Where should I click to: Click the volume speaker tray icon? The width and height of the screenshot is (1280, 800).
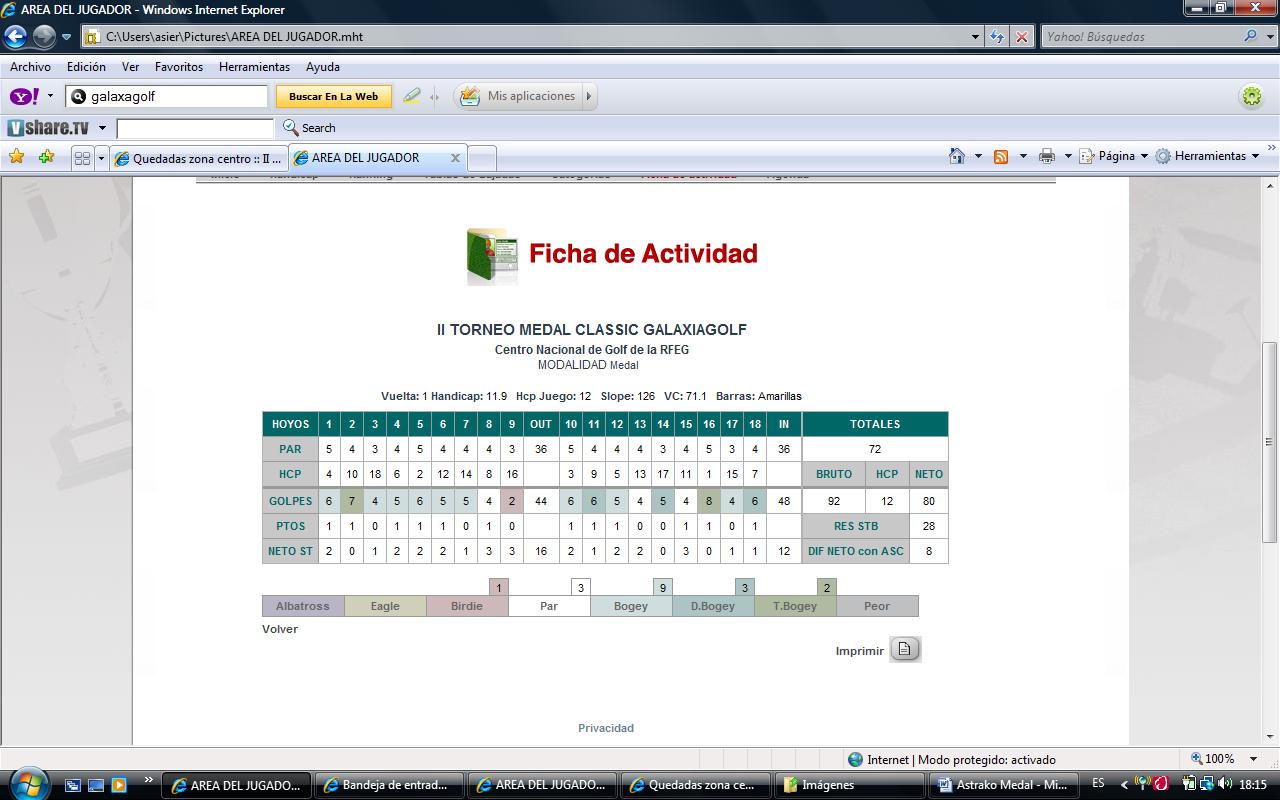point(1226,784)
